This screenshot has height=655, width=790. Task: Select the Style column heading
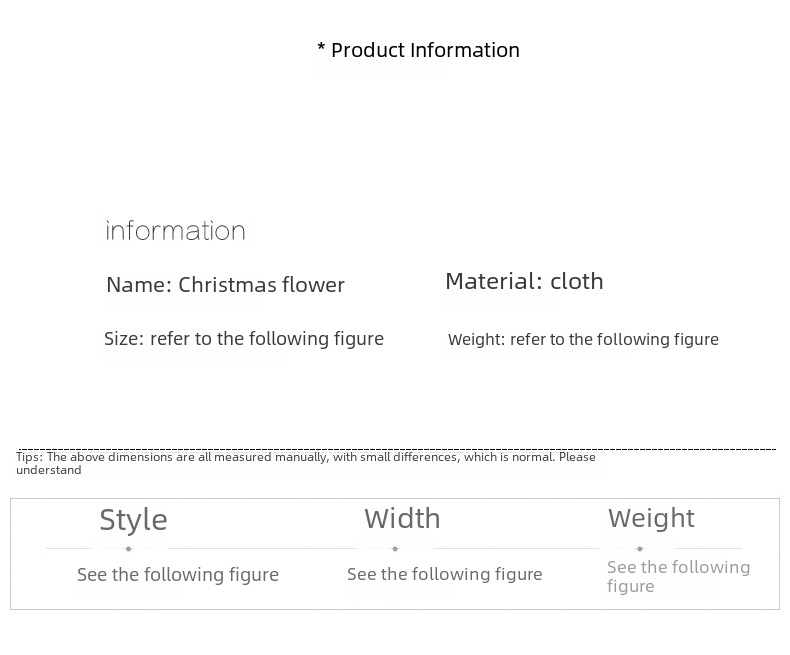point(133,520)
